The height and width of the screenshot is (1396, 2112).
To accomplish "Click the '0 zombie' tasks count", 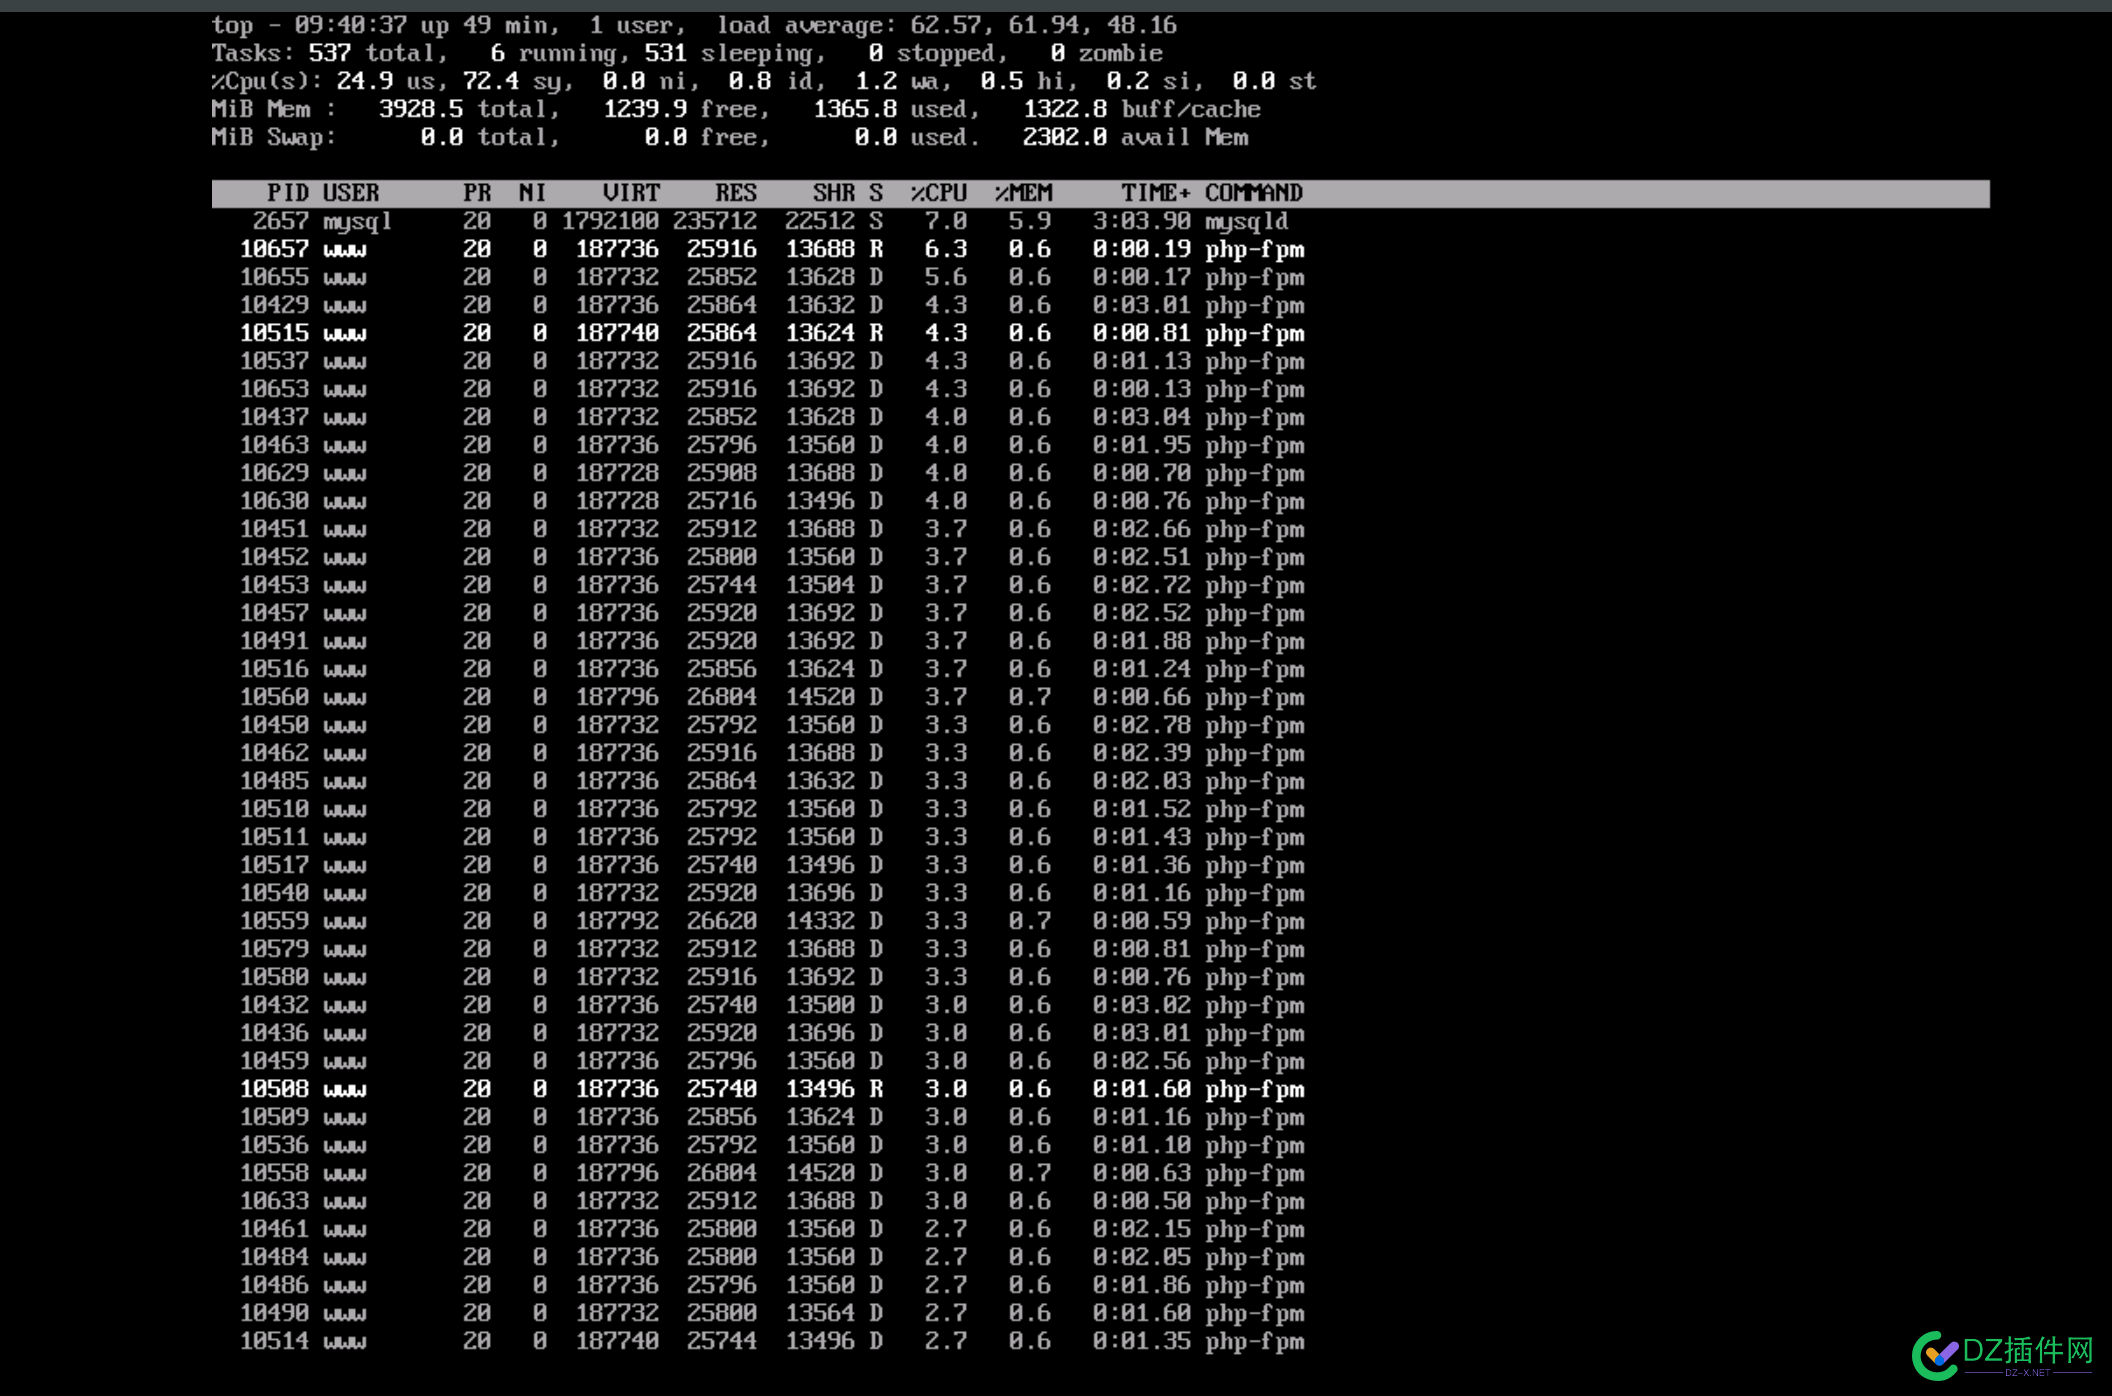I will pos(1107,53).
